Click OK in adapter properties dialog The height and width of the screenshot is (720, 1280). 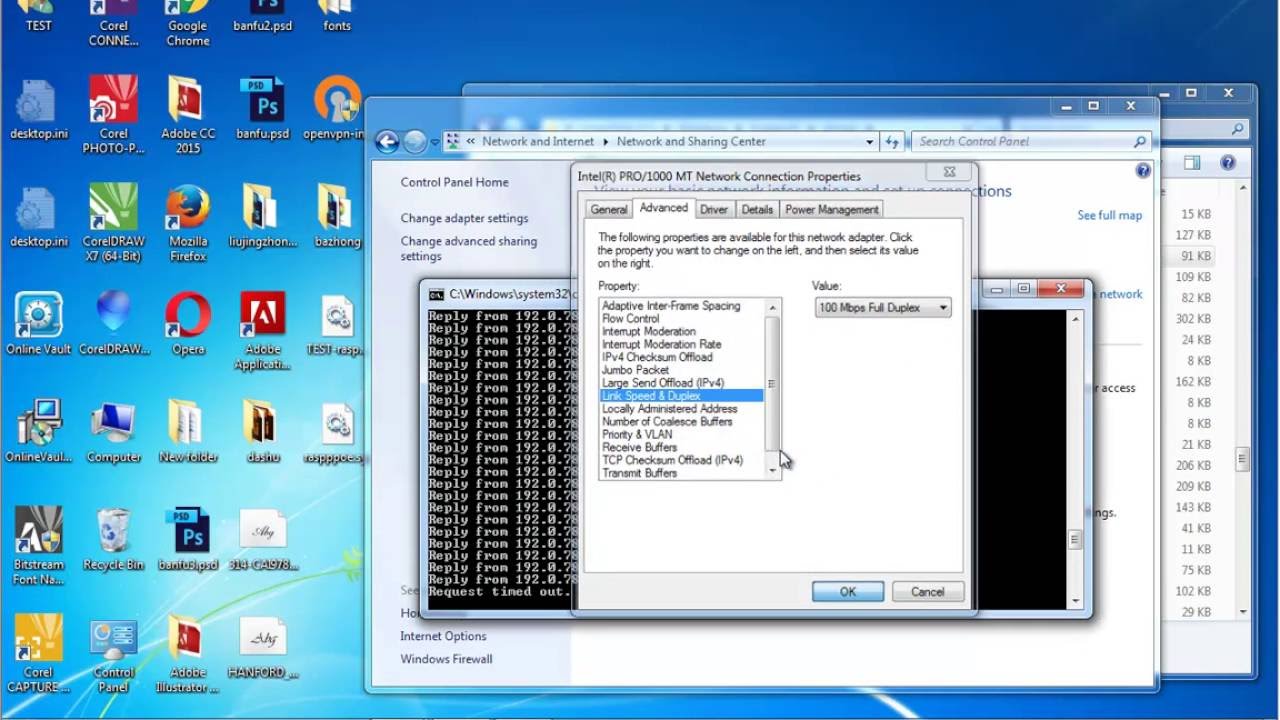(x=848, y=592)
